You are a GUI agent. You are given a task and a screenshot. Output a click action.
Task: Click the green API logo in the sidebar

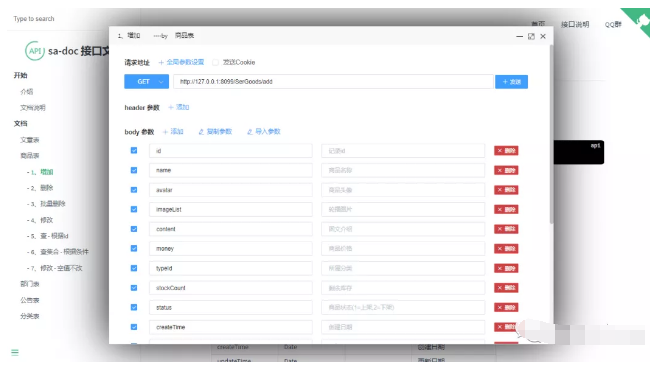point(35,51)
